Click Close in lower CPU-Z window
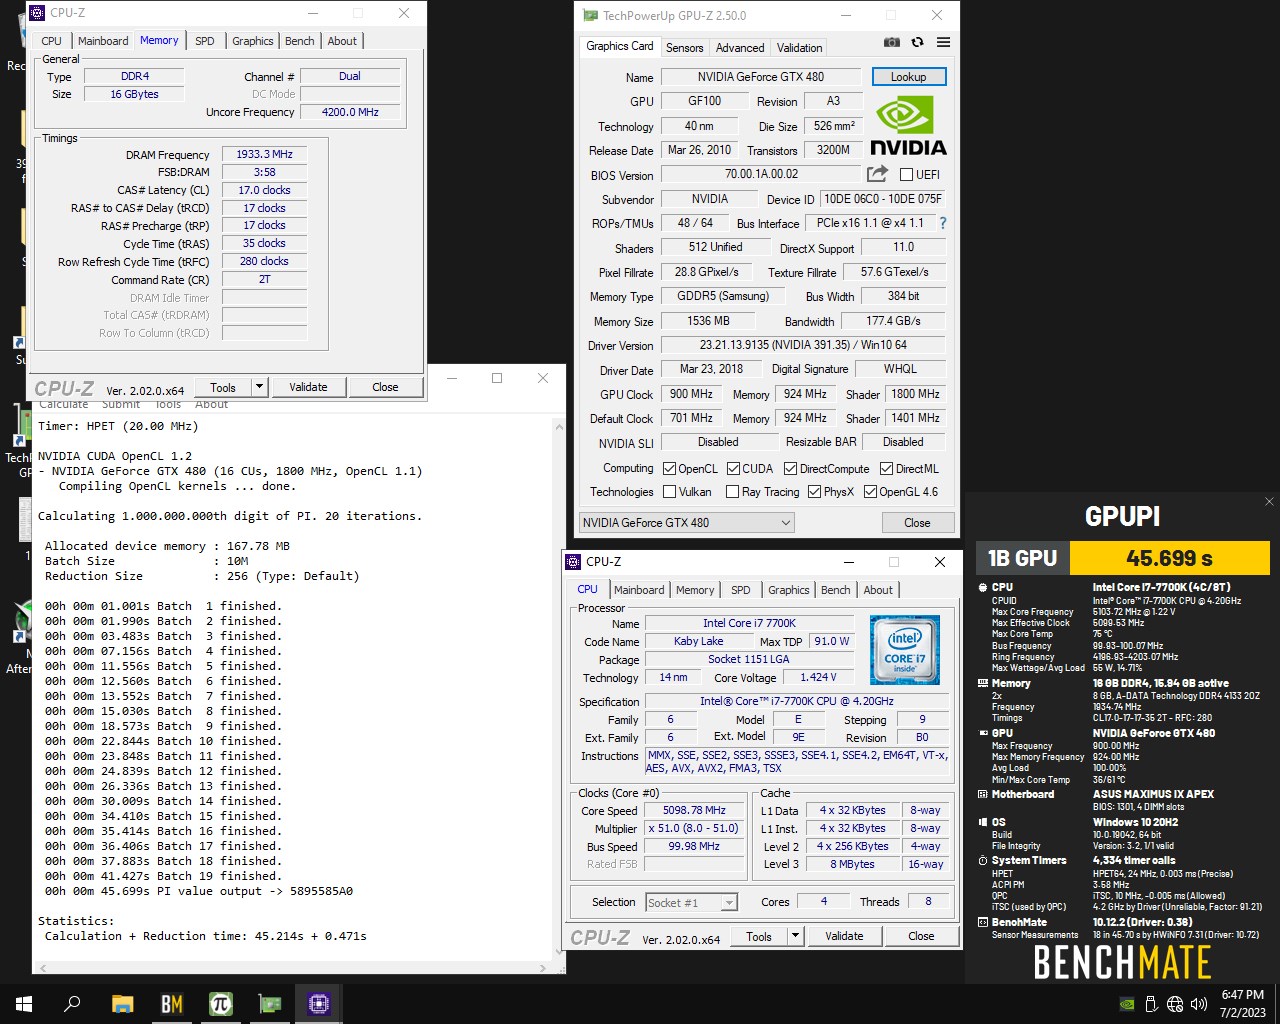Viewport: 1280px width, 1024px height. 921,936
